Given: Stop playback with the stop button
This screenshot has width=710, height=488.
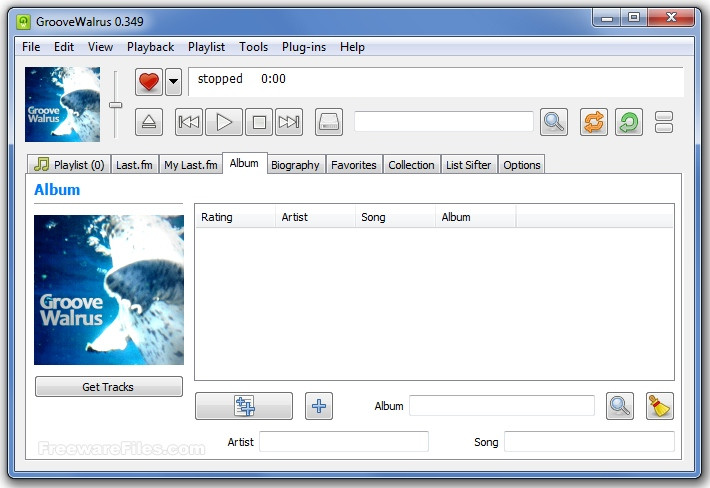Looking at the screenshot, I should tap(259, 122).
